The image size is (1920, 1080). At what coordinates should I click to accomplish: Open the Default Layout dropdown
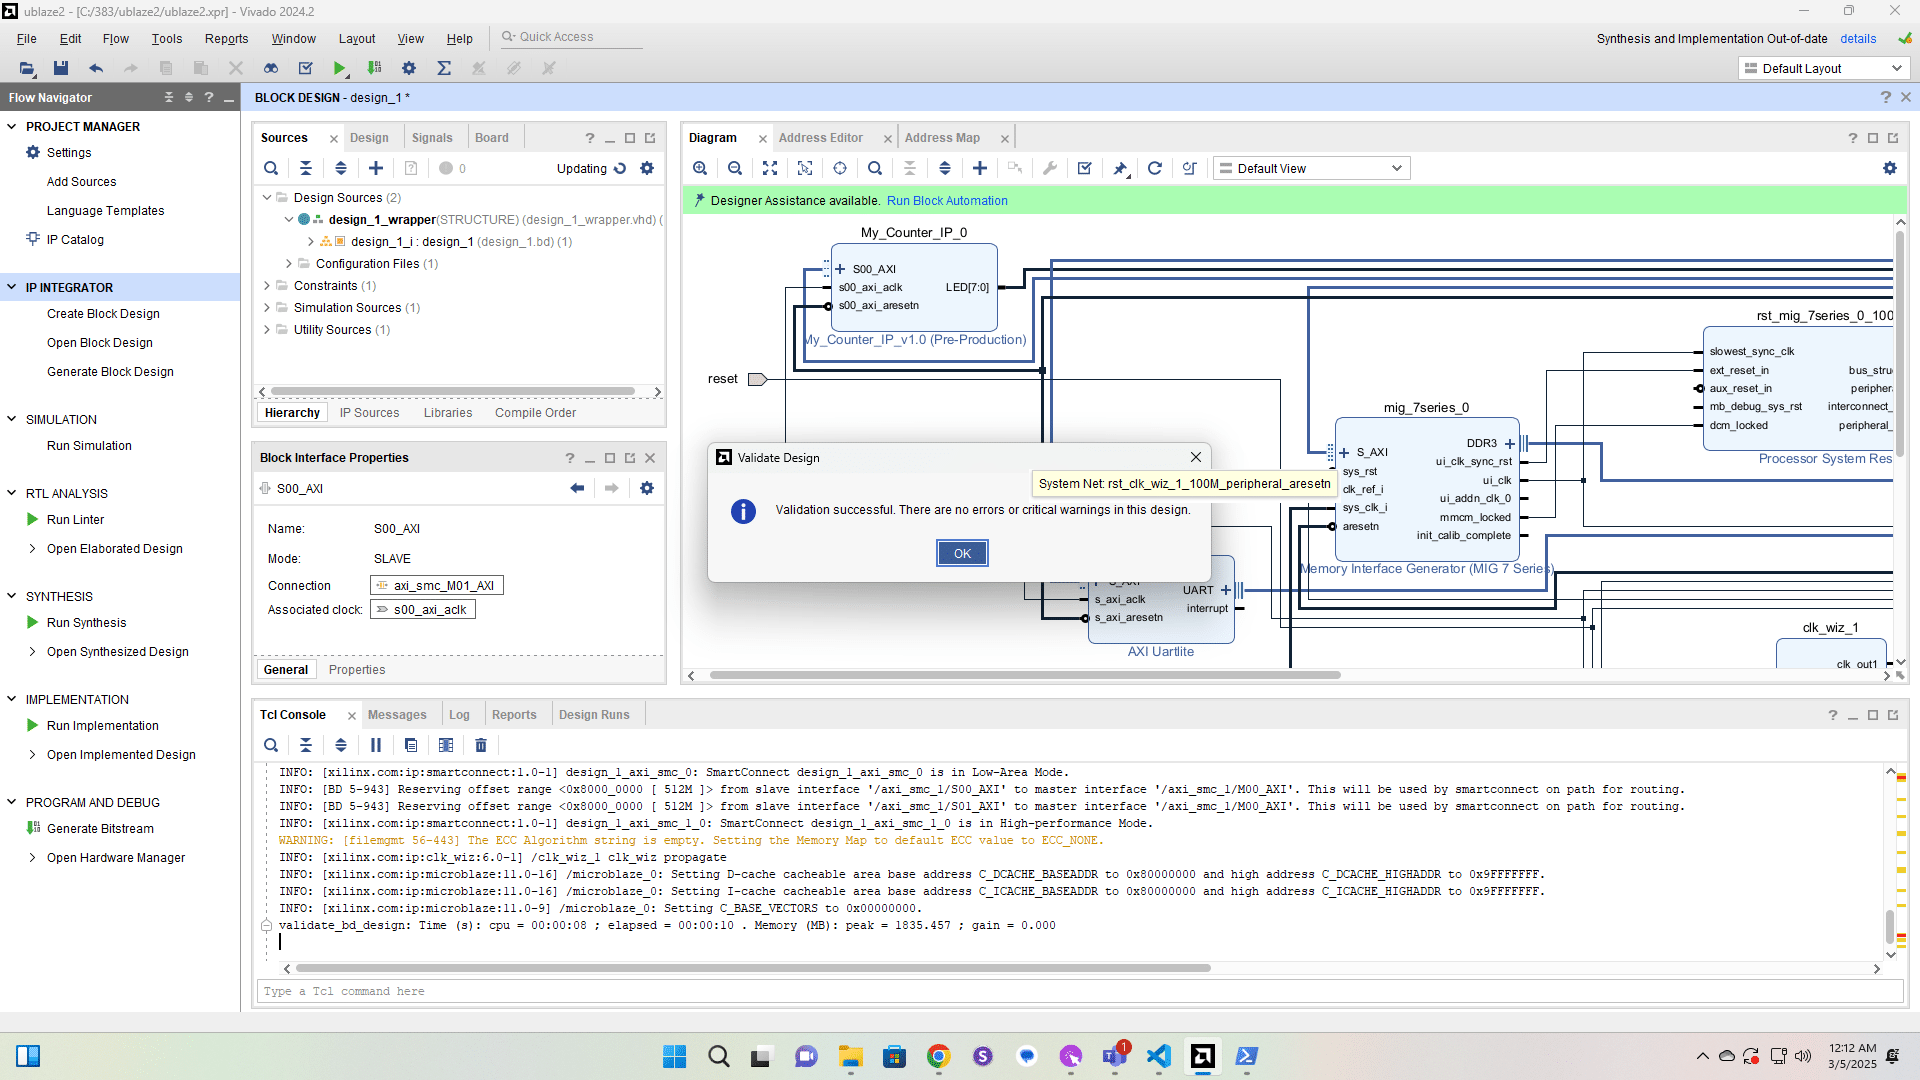[1823, 68]
